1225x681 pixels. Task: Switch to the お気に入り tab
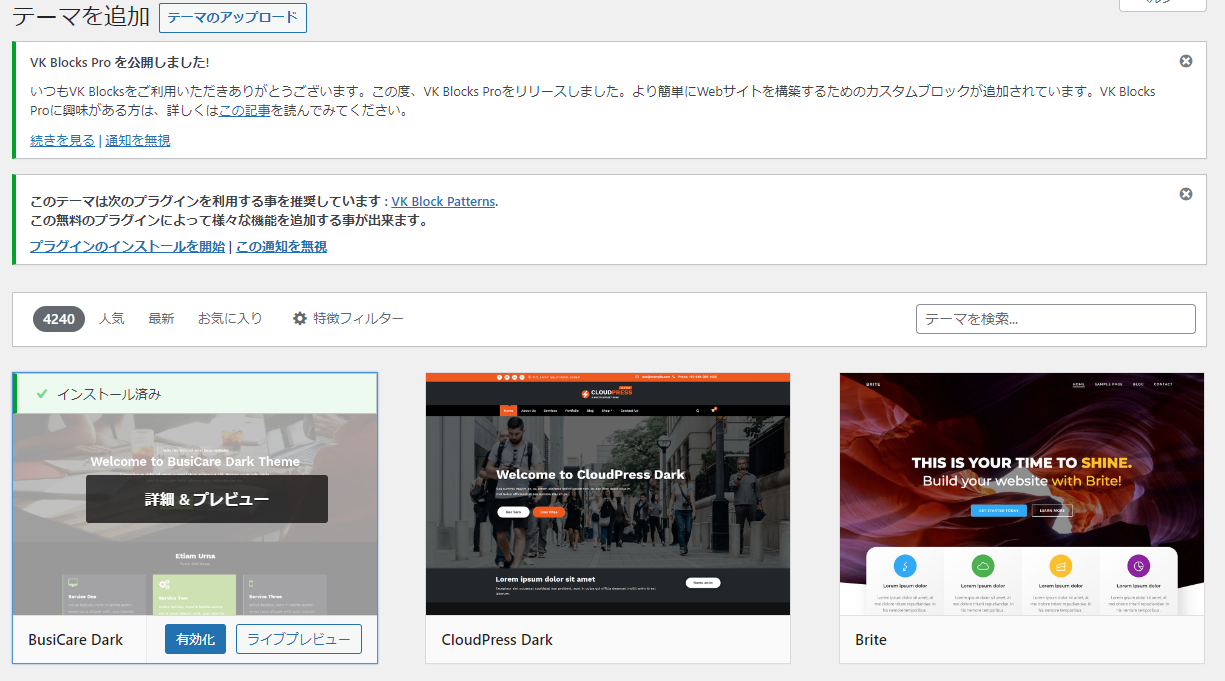230,318
